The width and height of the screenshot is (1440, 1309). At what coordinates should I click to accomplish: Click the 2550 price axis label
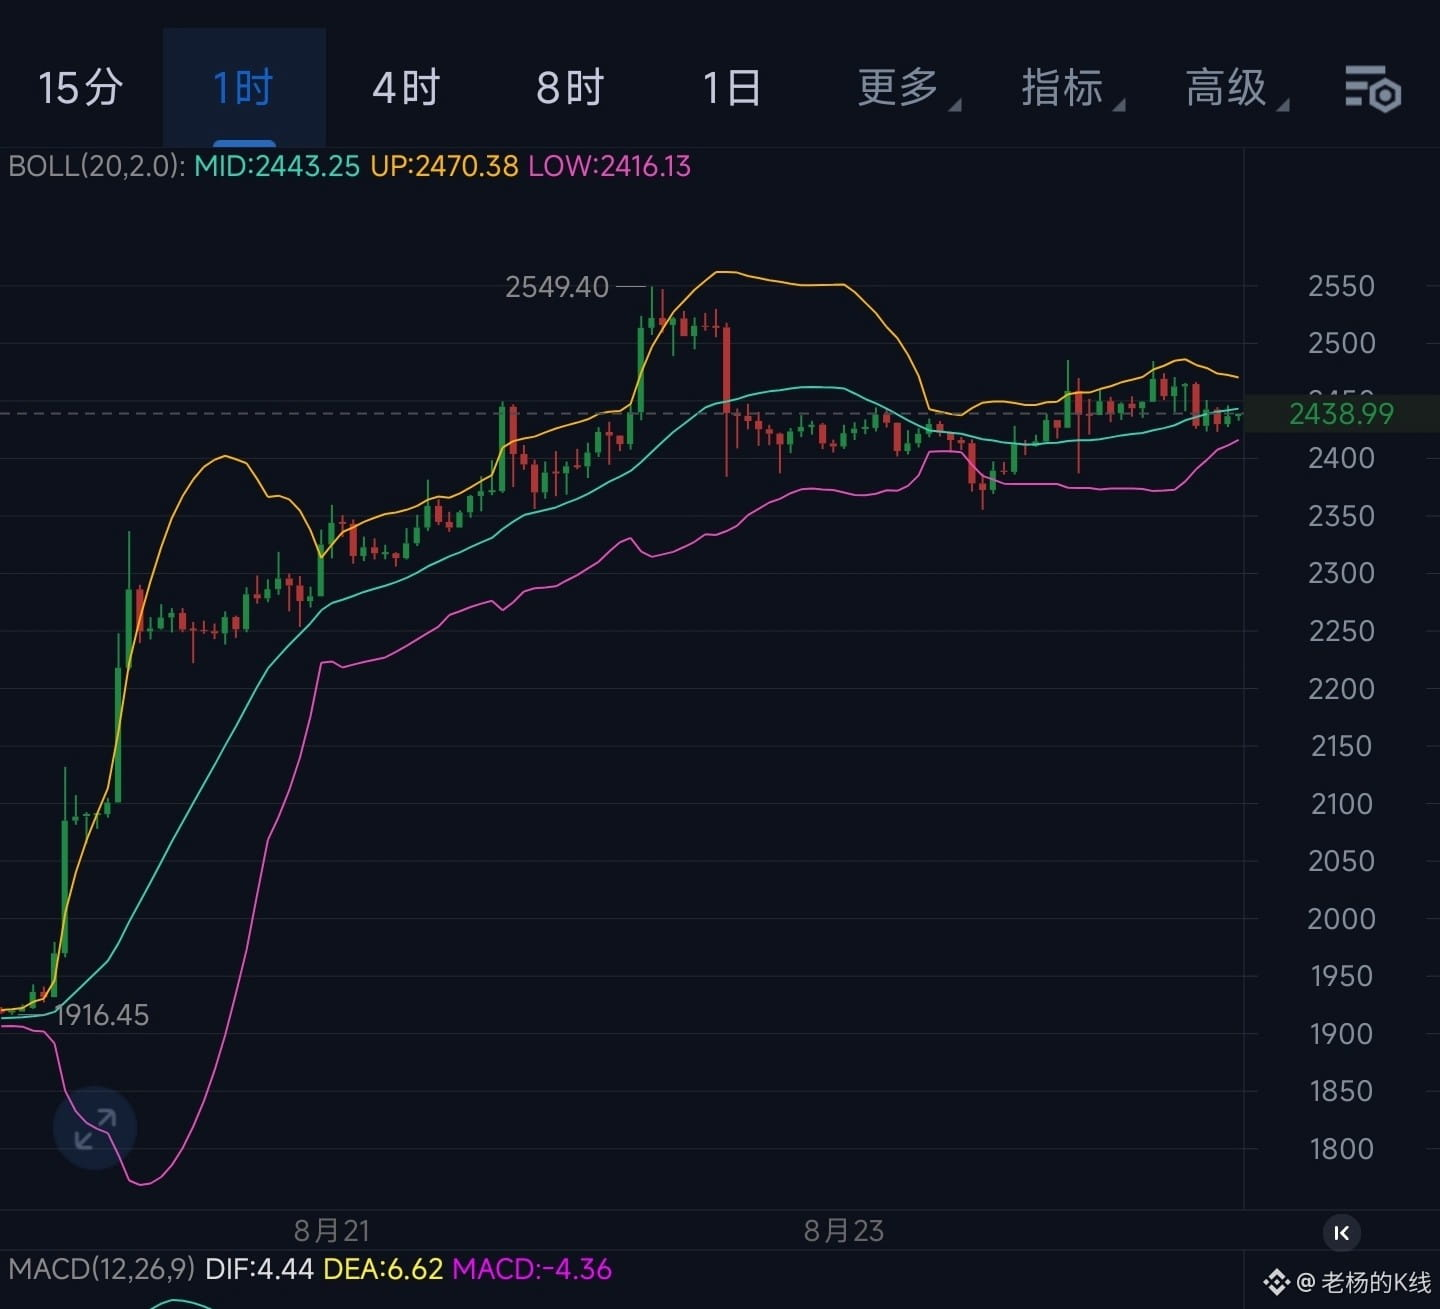(x=1341, y=286)
